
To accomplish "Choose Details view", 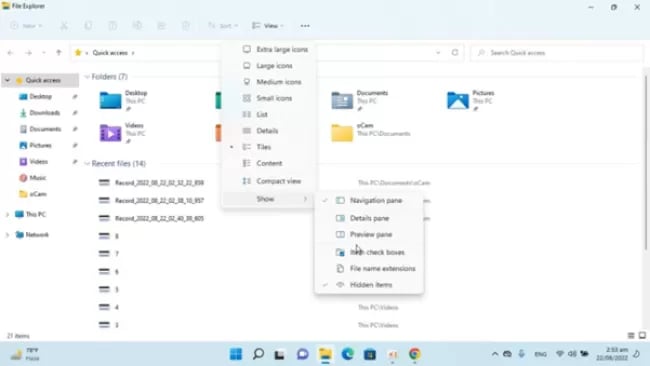I will pyautogui.click(x=268, y=131).
